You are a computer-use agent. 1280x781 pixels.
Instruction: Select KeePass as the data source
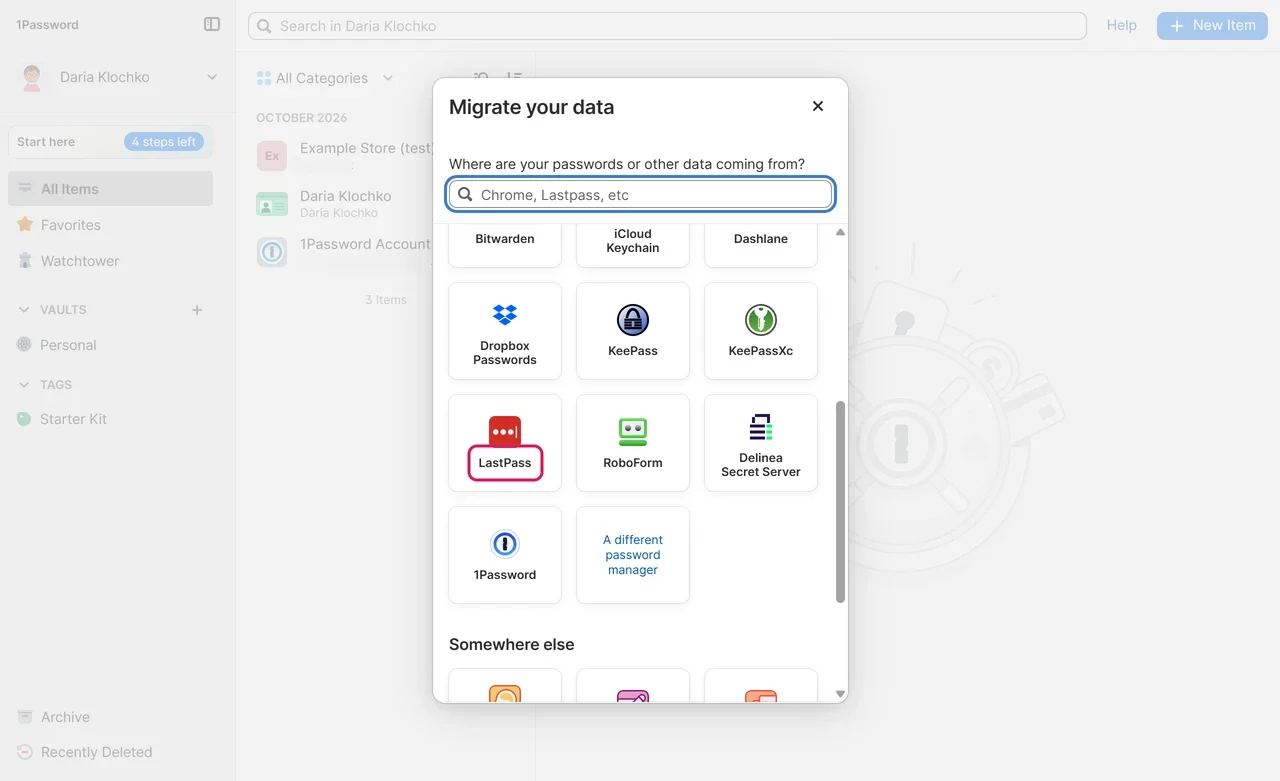633,331
